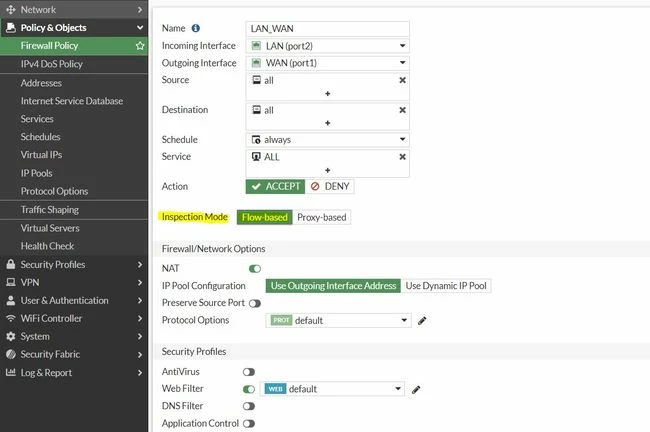
Task: Add a Source address with the plus icon
Action: click(327, 94)
